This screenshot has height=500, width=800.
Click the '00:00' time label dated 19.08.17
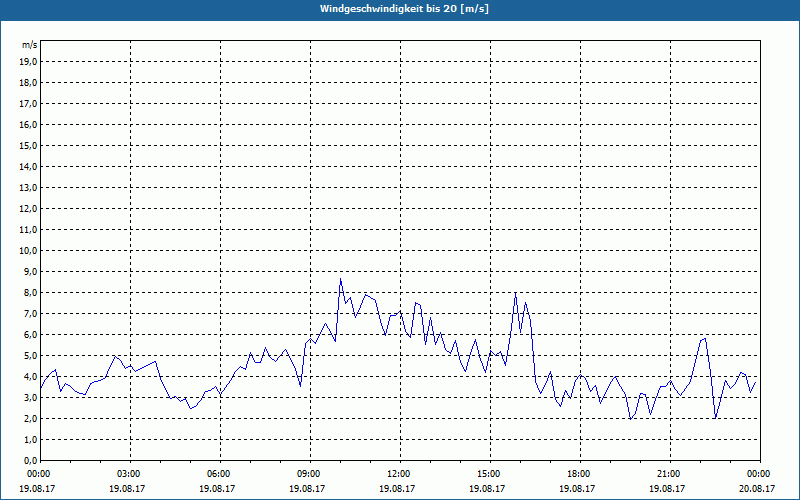coord(38,474)
